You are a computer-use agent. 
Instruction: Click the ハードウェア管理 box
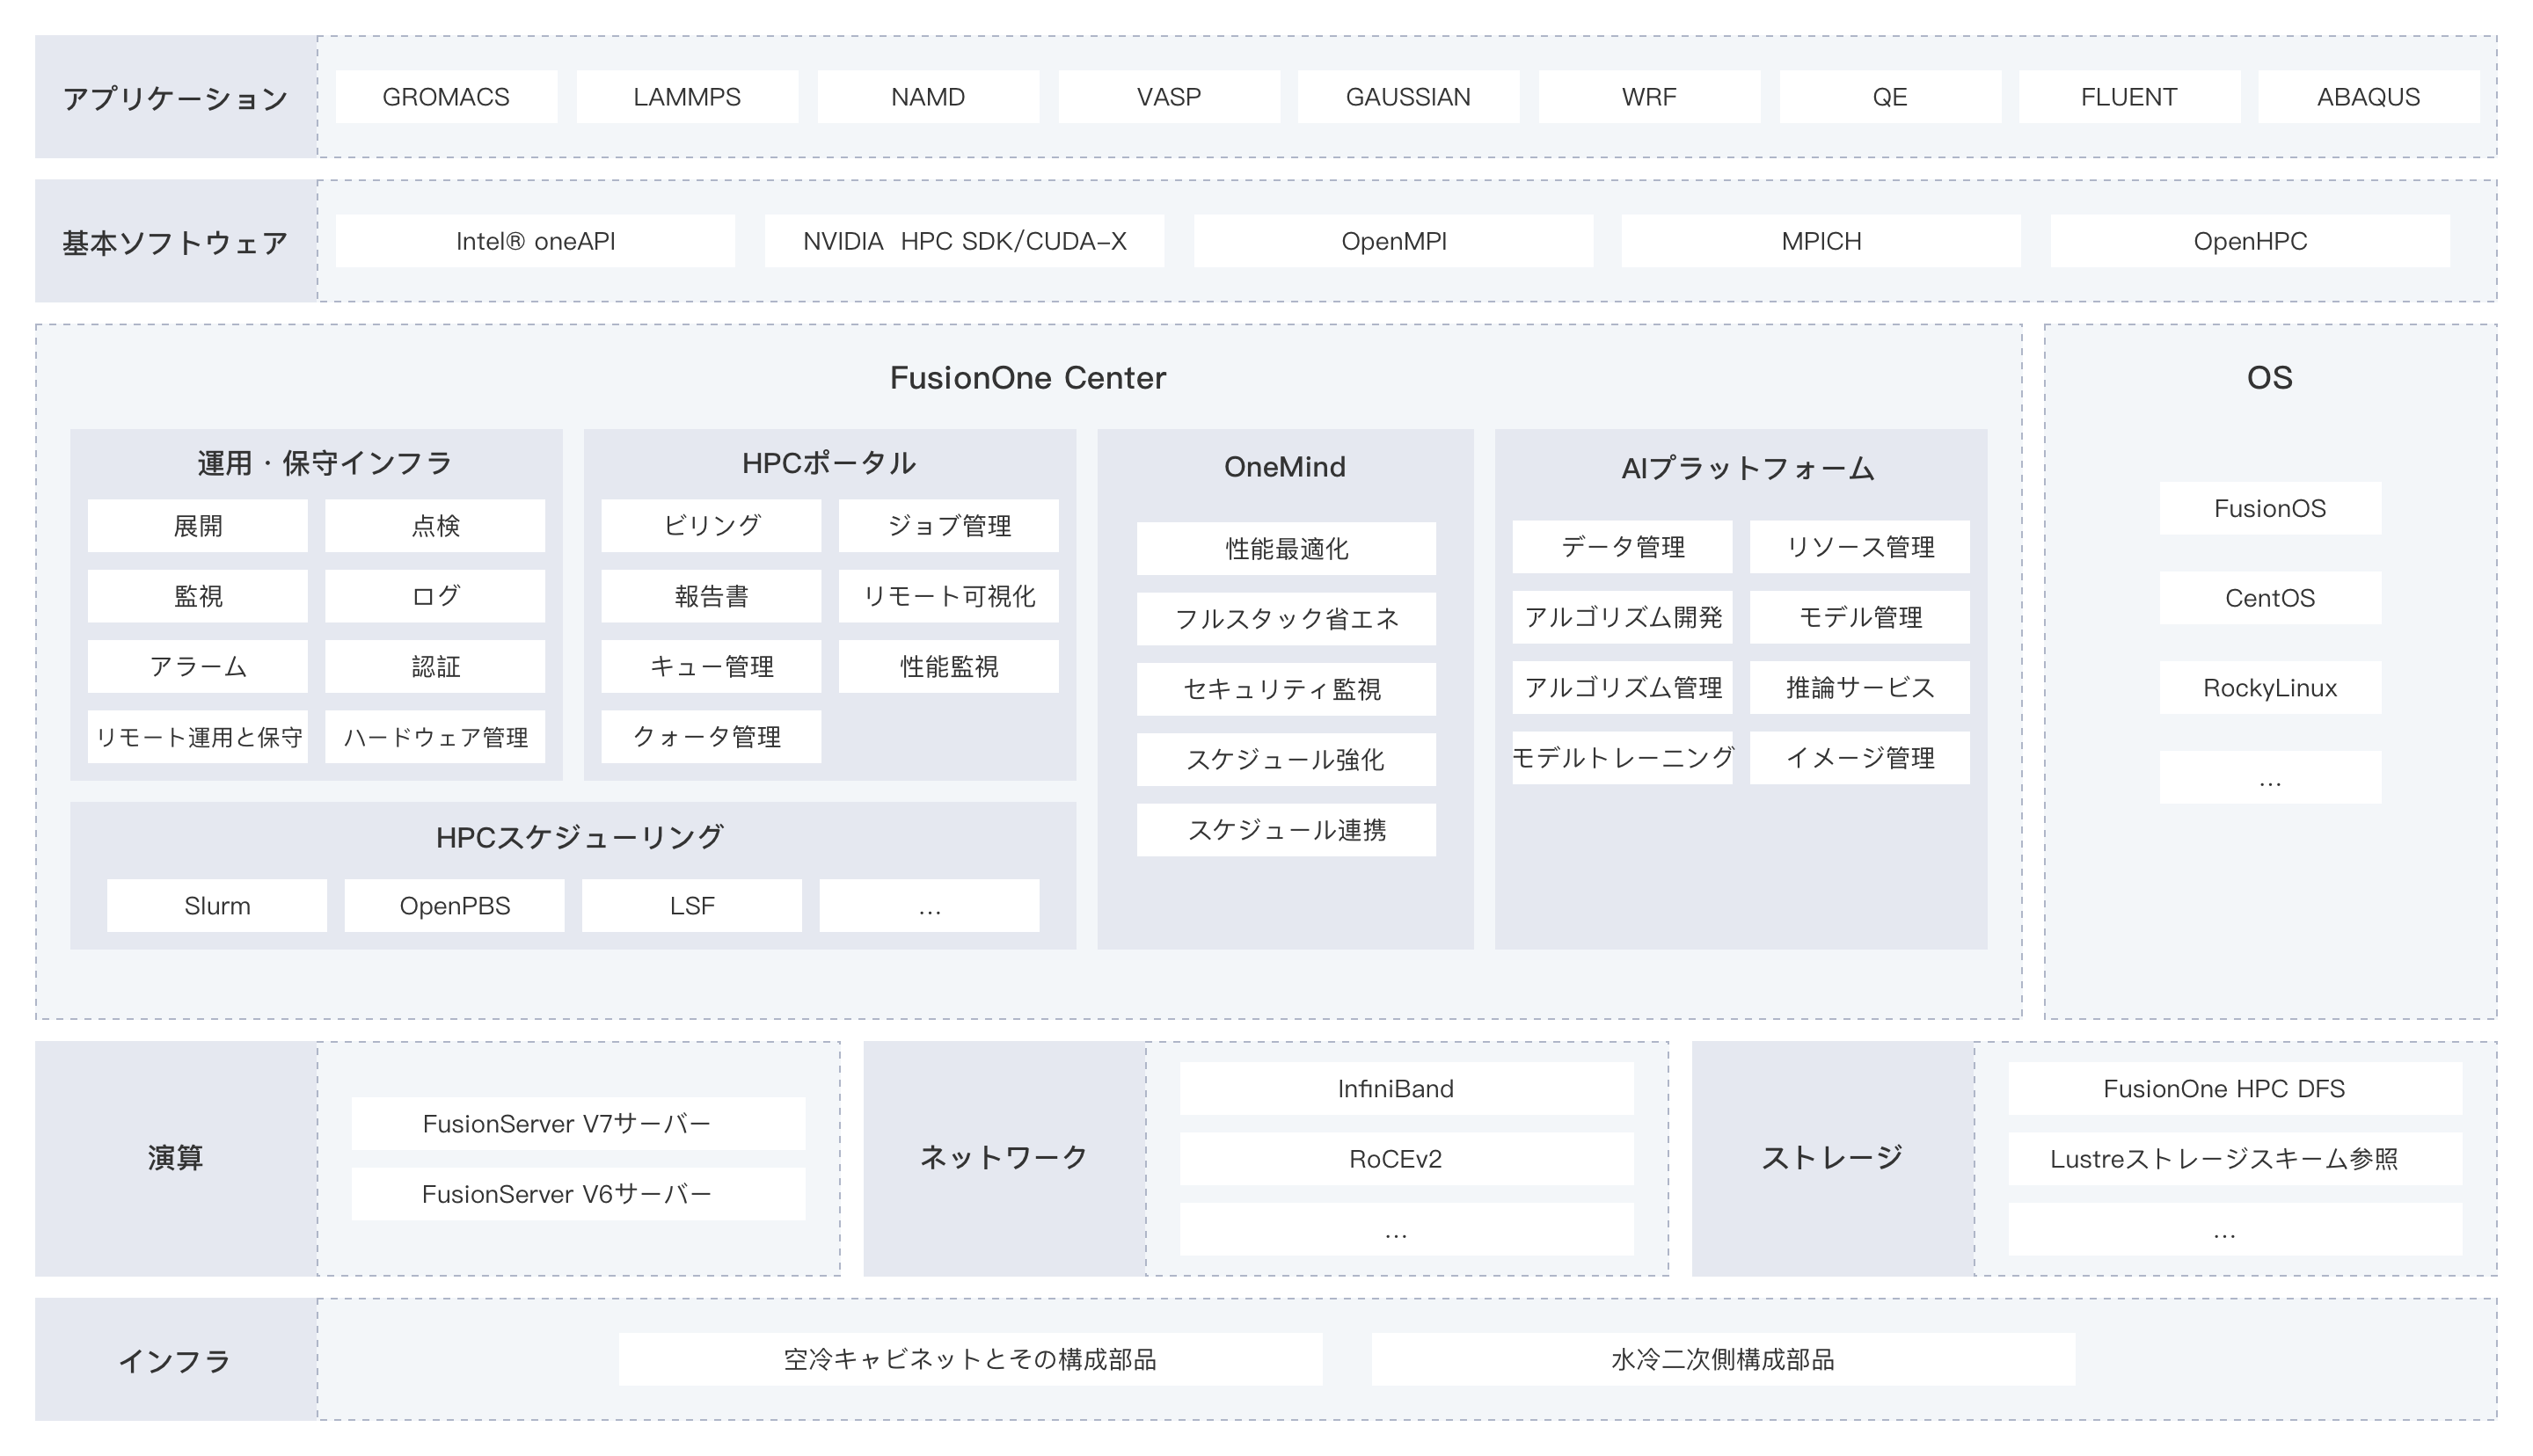pyautogui.click(x=435, y=737)
